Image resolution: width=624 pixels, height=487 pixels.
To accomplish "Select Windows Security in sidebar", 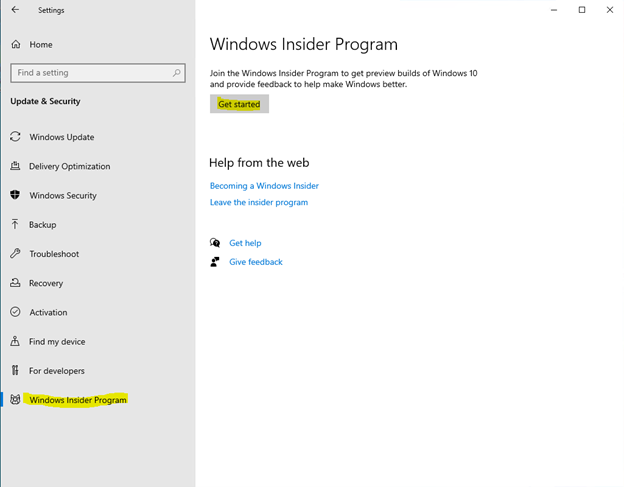I will click(63, 195).
